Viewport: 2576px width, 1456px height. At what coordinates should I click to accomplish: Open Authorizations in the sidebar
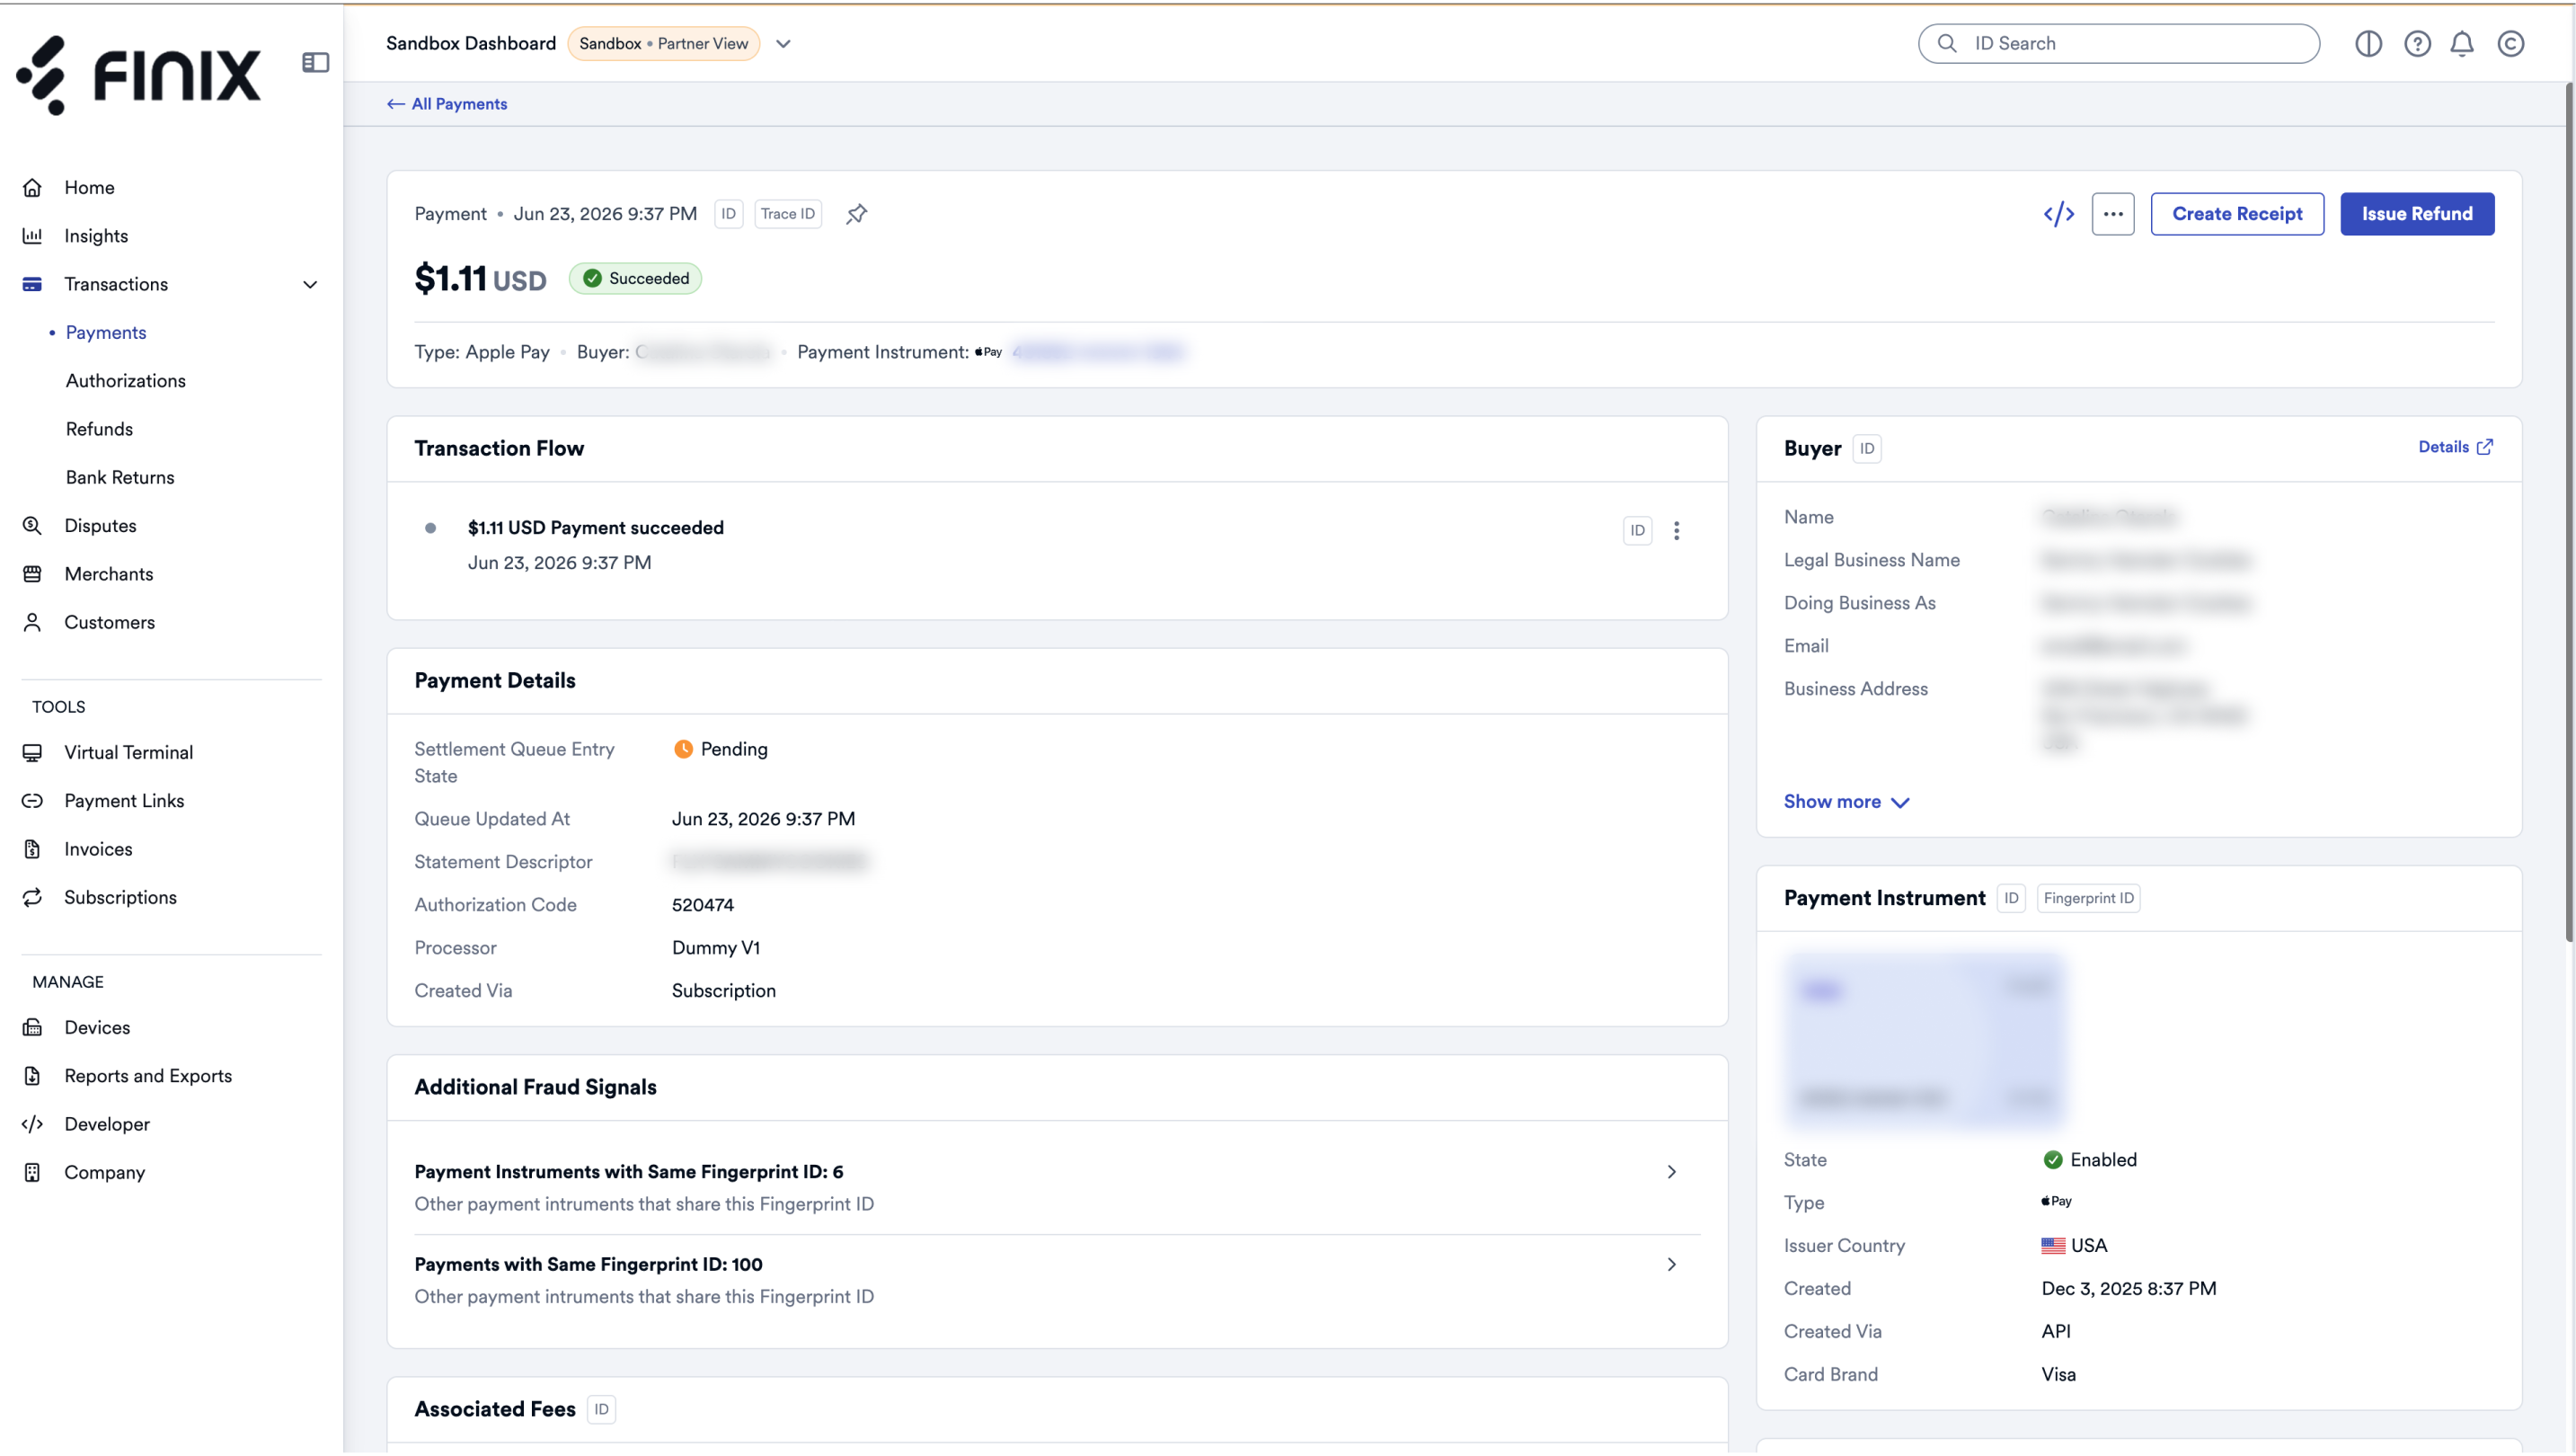(126, 381)
